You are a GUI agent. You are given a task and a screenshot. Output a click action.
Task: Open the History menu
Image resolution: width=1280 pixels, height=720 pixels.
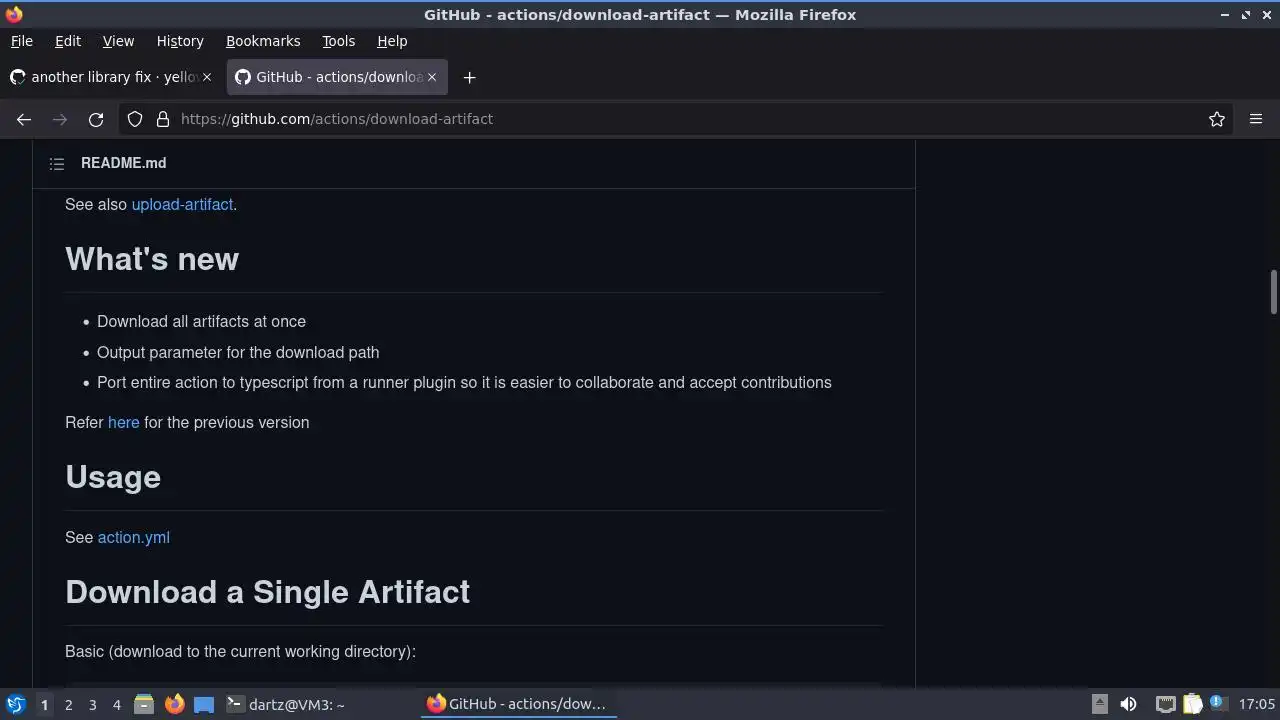(x=180, y=41)
